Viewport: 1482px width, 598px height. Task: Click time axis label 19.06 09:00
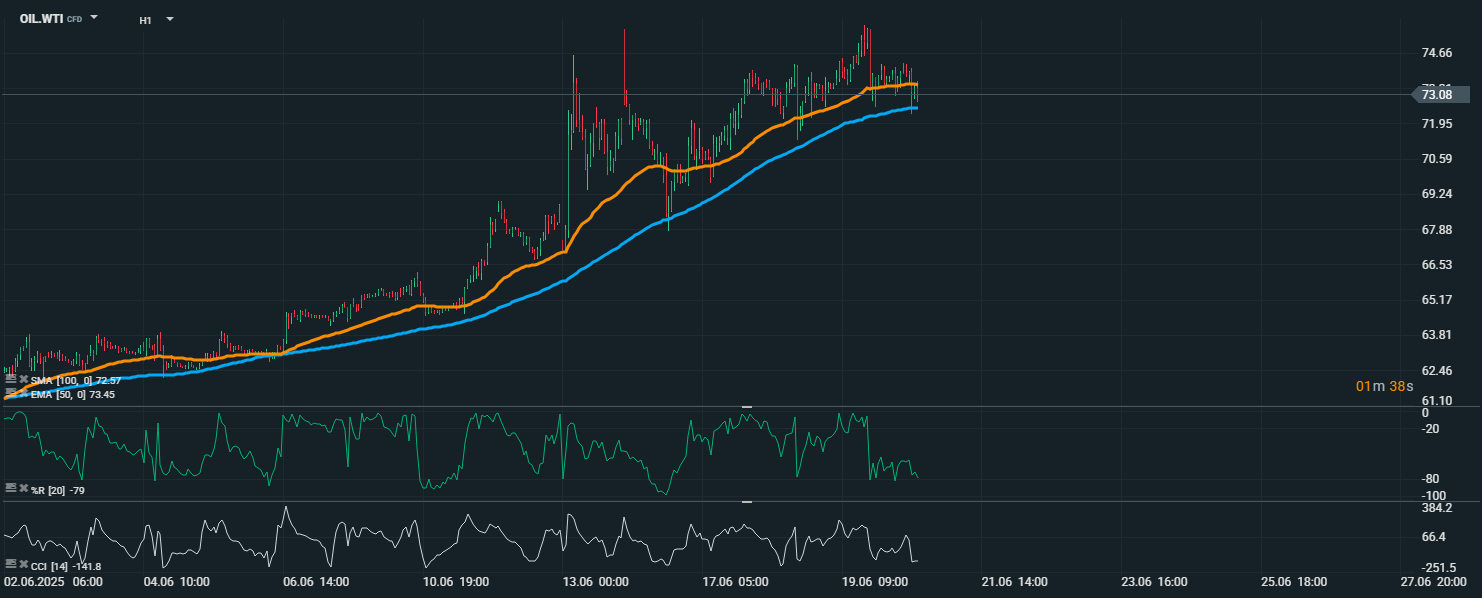[x=875, y=581]
